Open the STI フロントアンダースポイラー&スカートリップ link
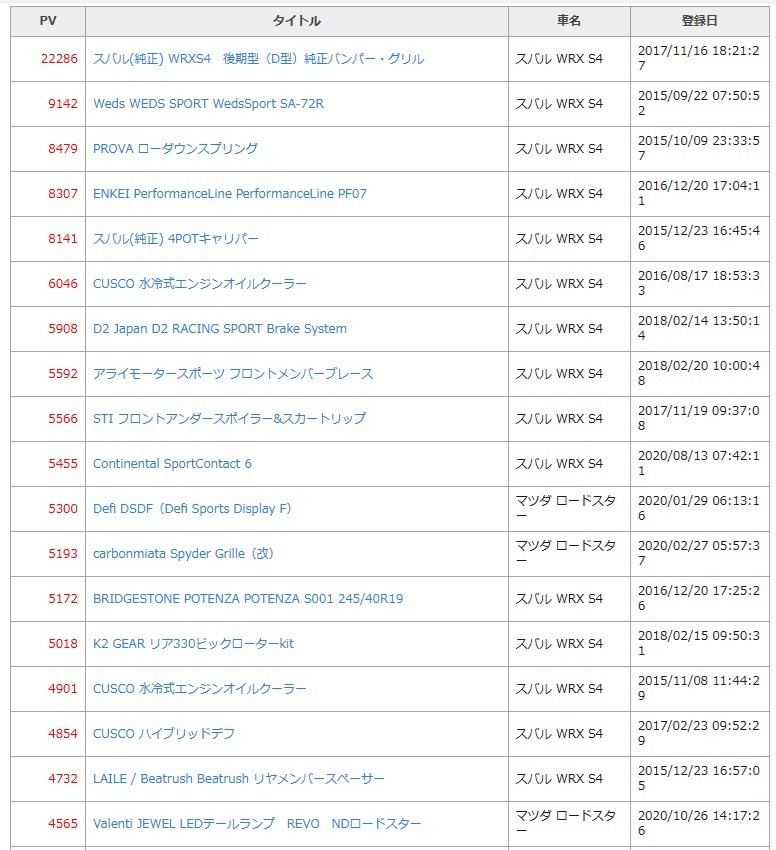This screenshot has height=850, width=776. click(229, 419)
